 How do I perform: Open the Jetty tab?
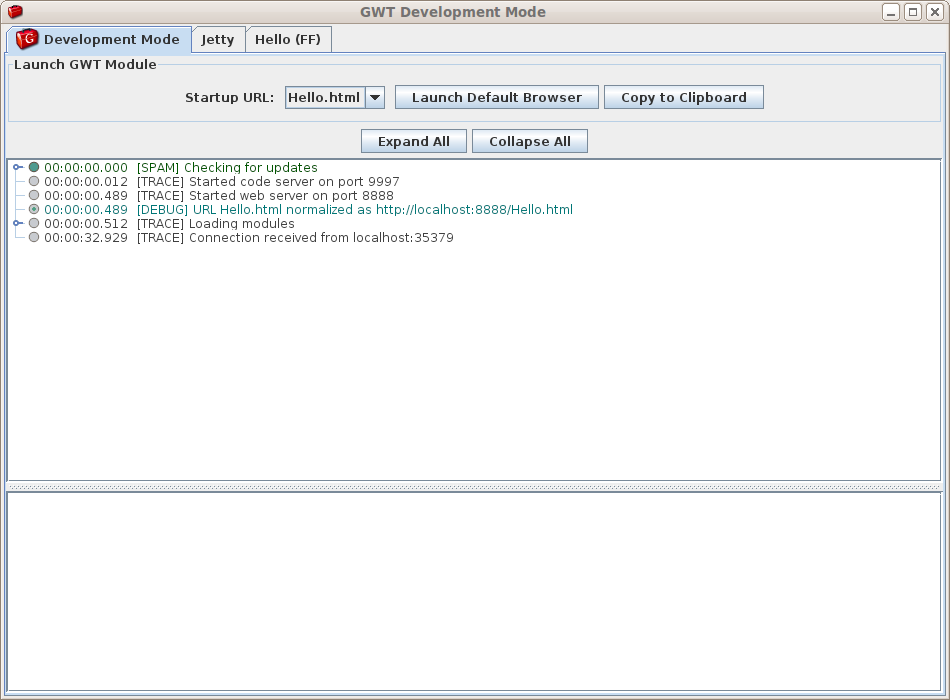click(218, 40)
